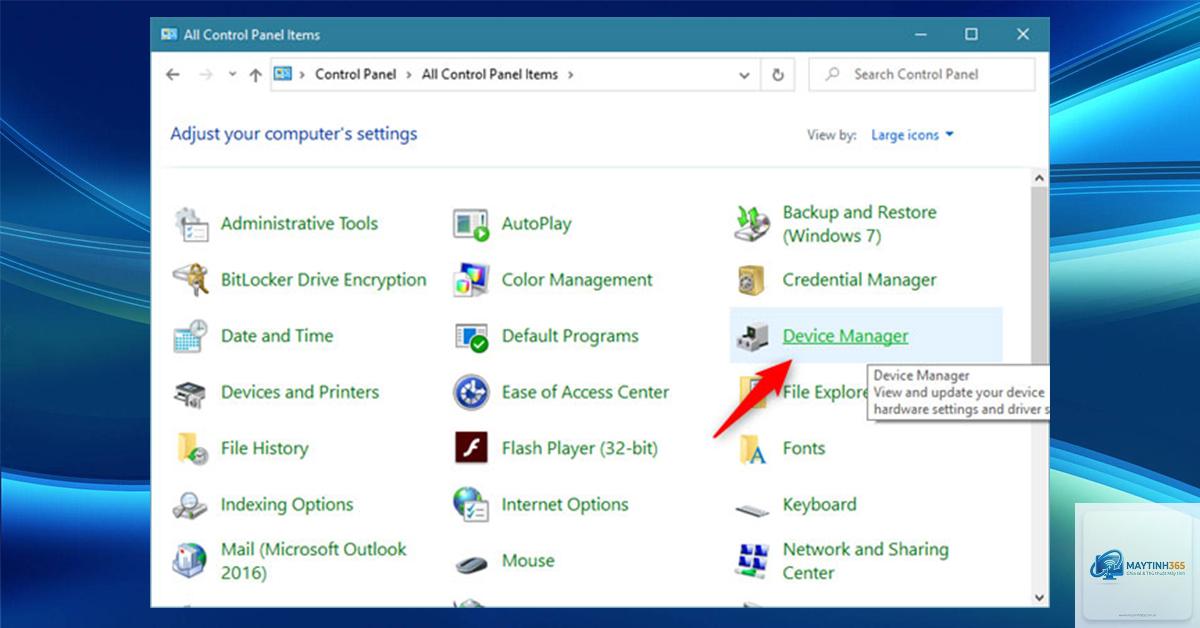This screenshot has width=1200, height=628.
Task: Click the Indexing Options link
Action: pyautogui.click(x=287, y=504)
